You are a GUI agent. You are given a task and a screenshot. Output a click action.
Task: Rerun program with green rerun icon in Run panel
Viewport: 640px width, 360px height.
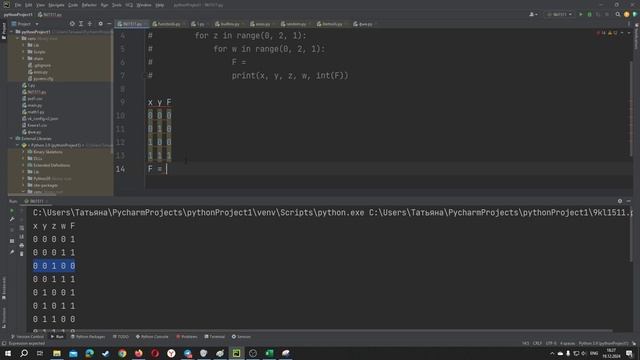[12, 211]
